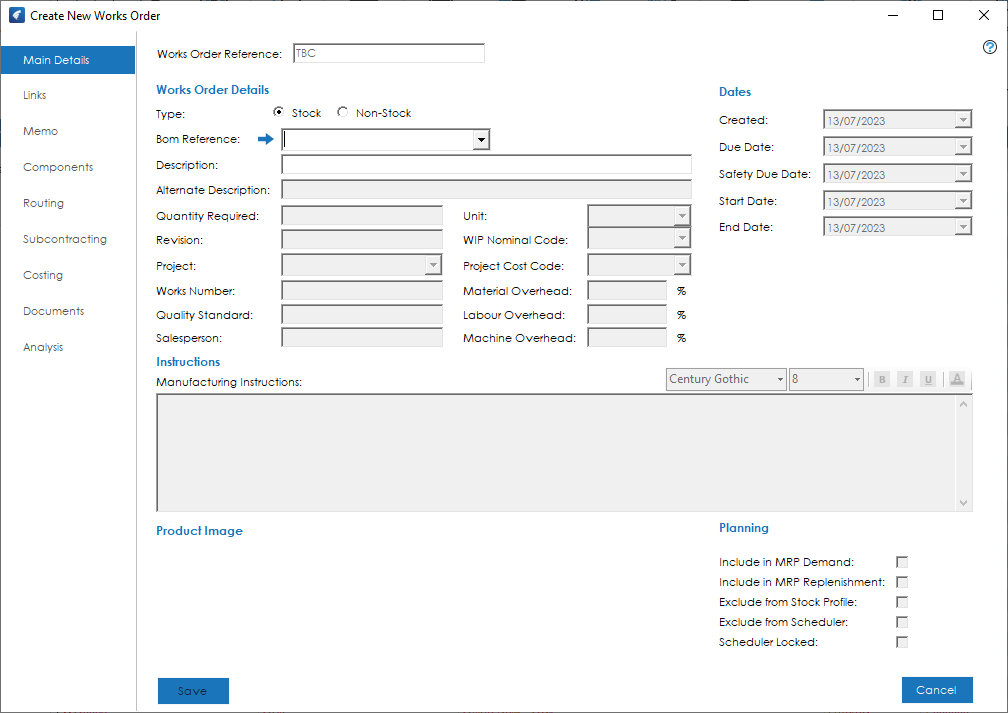Open the font color button
This screenshot has height=713, width=1008.
tap(957, 379)
